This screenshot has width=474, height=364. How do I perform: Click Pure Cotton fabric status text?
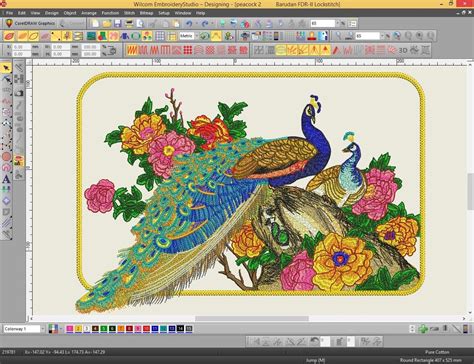point(437,352)
